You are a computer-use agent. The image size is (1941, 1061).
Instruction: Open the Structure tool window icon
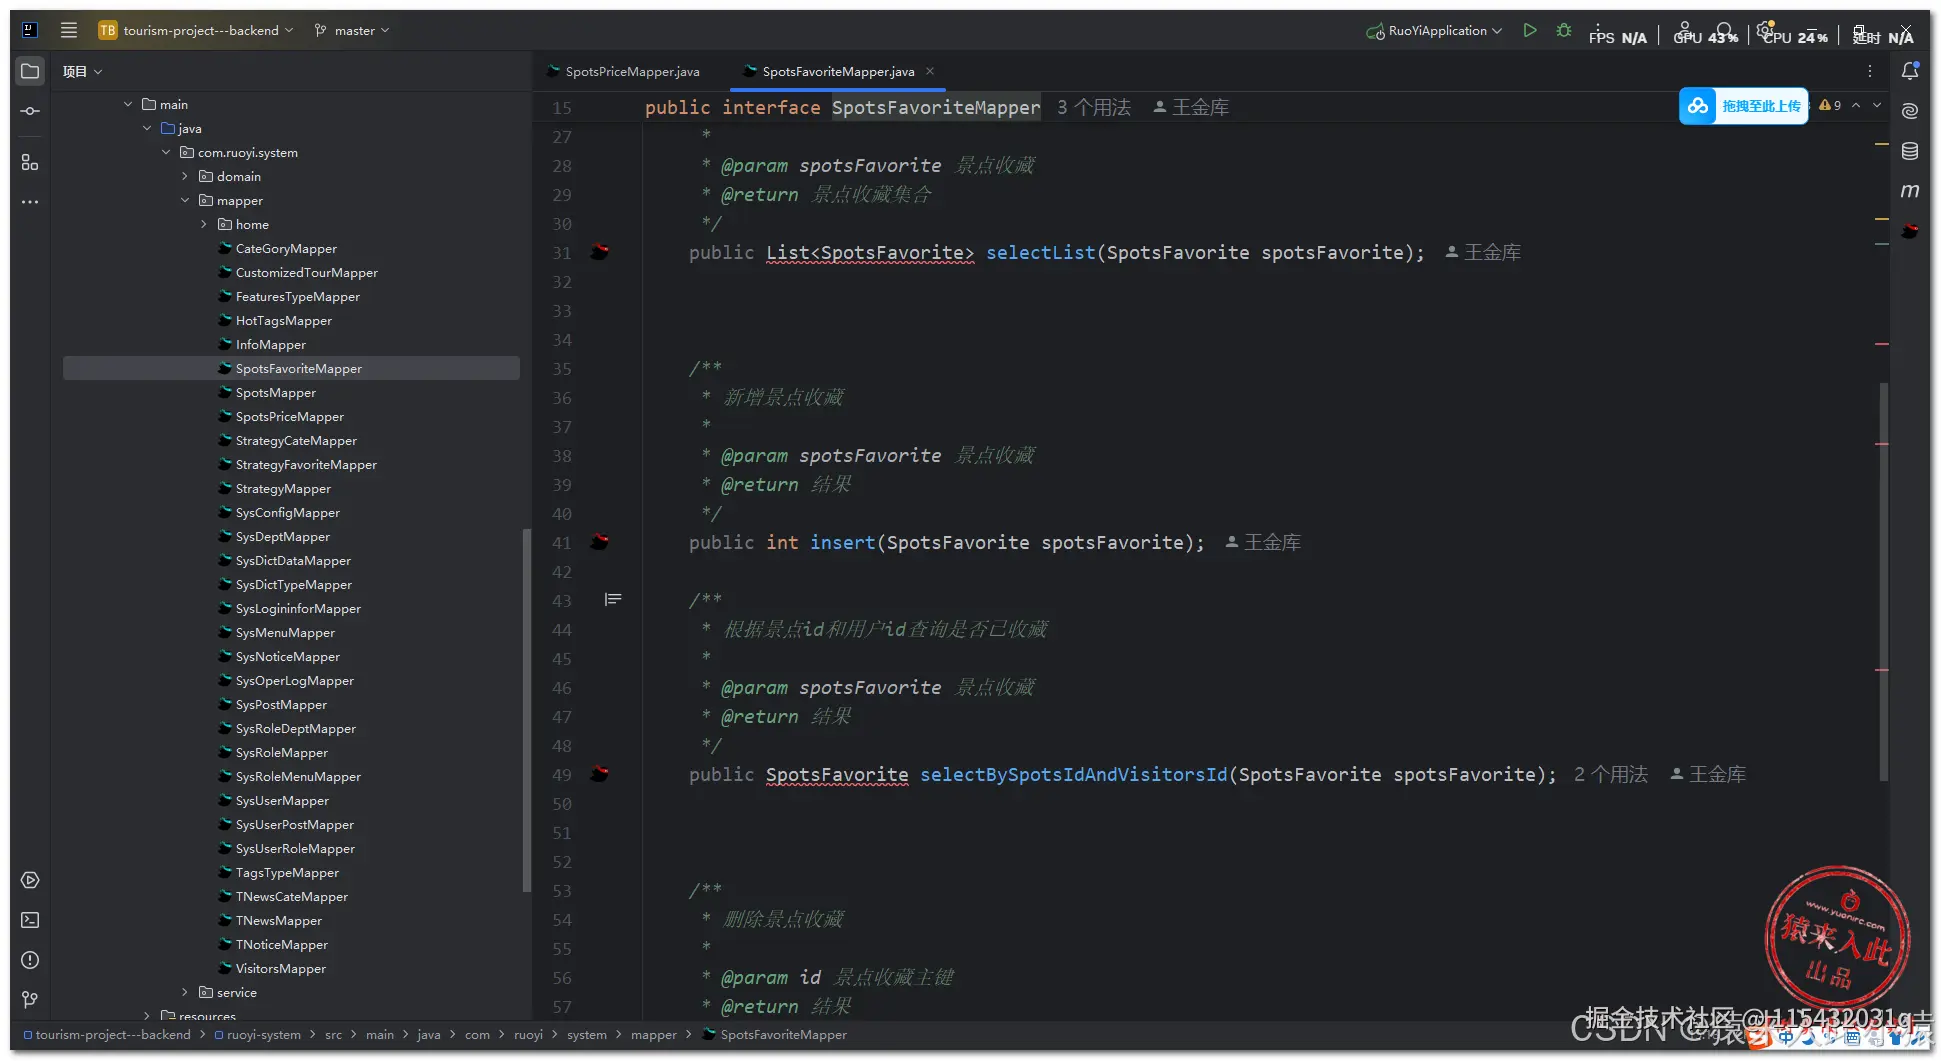30,162
